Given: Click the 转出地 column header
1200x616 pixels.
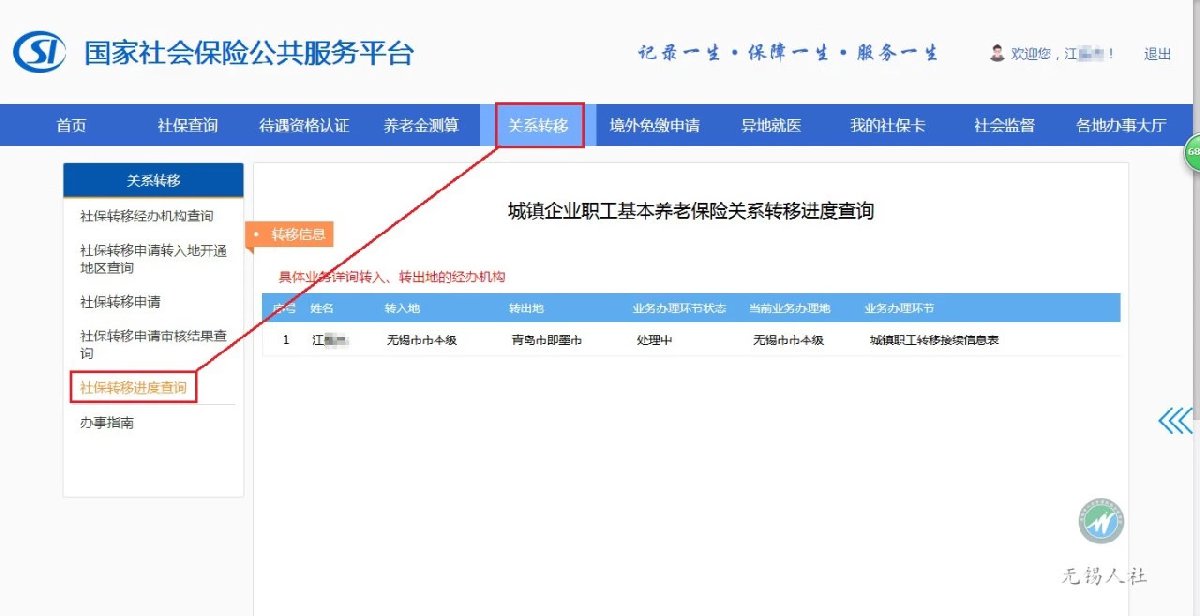Looking at the screenshot, I should click(526, 308).
